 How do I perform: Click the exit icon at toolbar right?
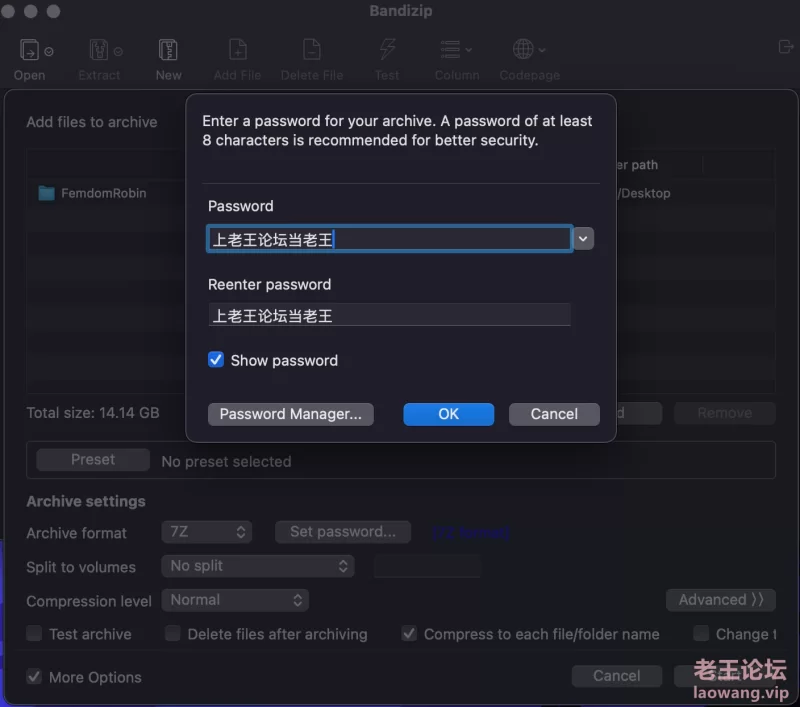[x=786, y=47]
